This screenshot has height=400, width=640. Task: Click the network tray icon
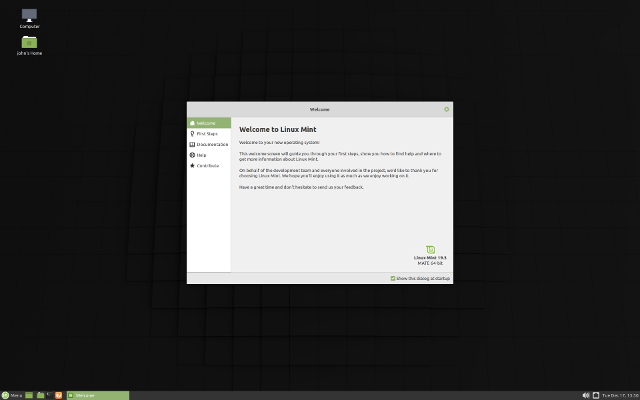pyautogui.click(x=596, y=395)
